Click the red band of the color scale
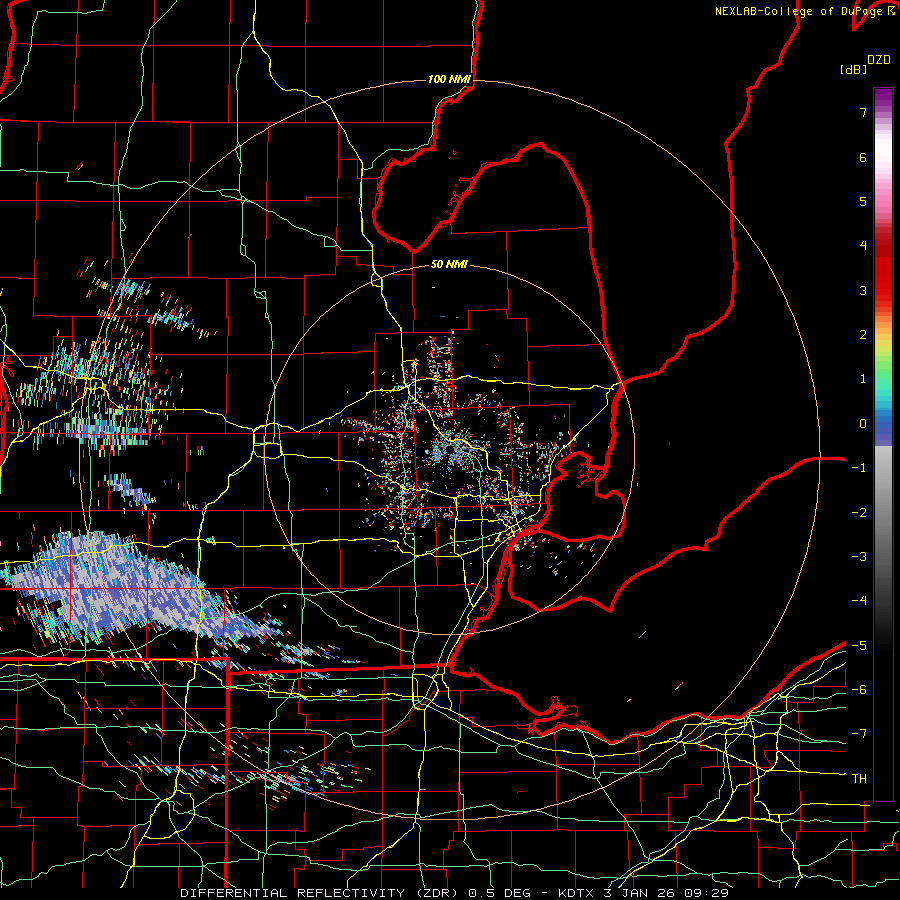 coord(883,281)
